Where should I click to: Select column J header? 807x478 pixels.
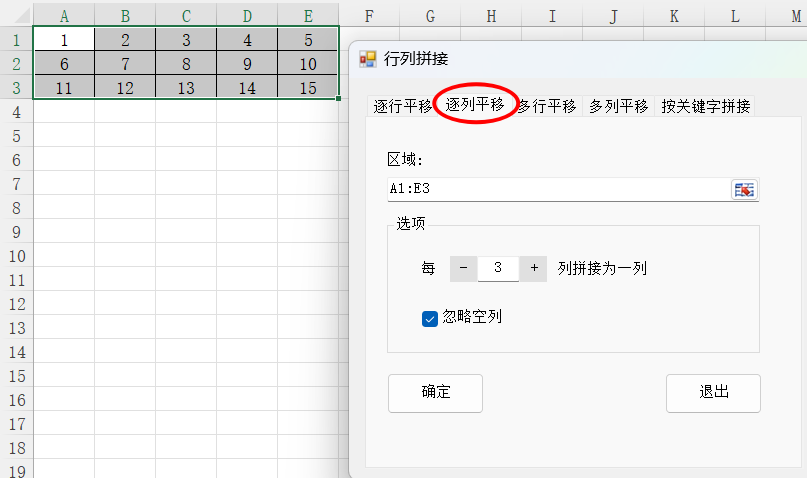pyautogui.click(x=613, y=15)
